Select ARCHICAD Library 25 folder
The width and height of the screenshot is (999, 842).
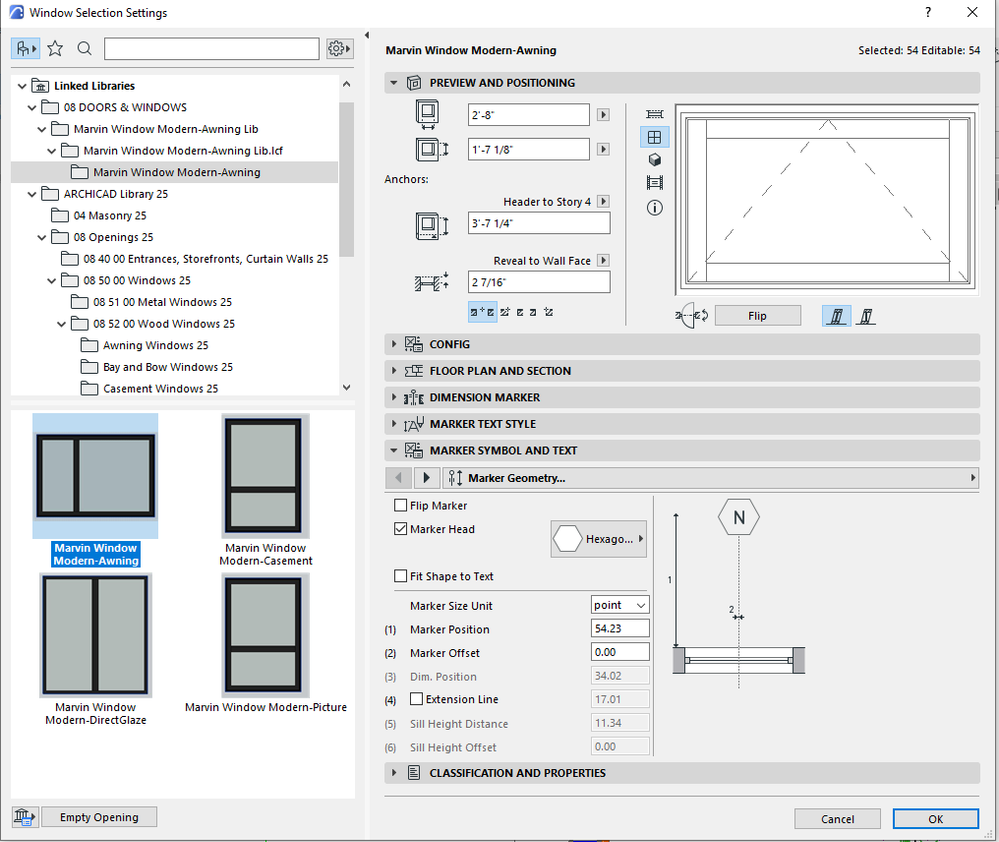coord(115,194)
